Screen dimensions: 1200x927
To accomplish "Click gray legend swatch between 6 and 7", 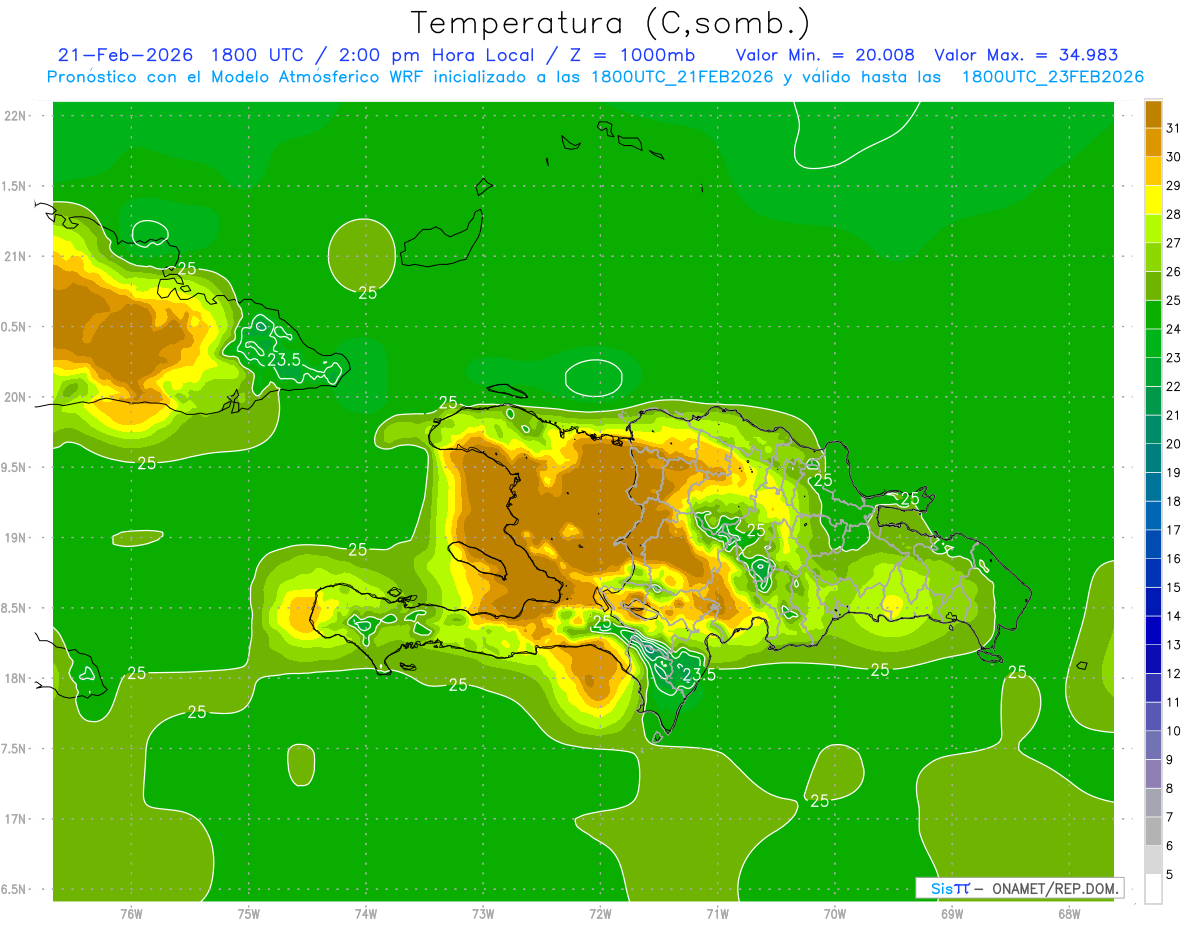I will point(1153,832).
